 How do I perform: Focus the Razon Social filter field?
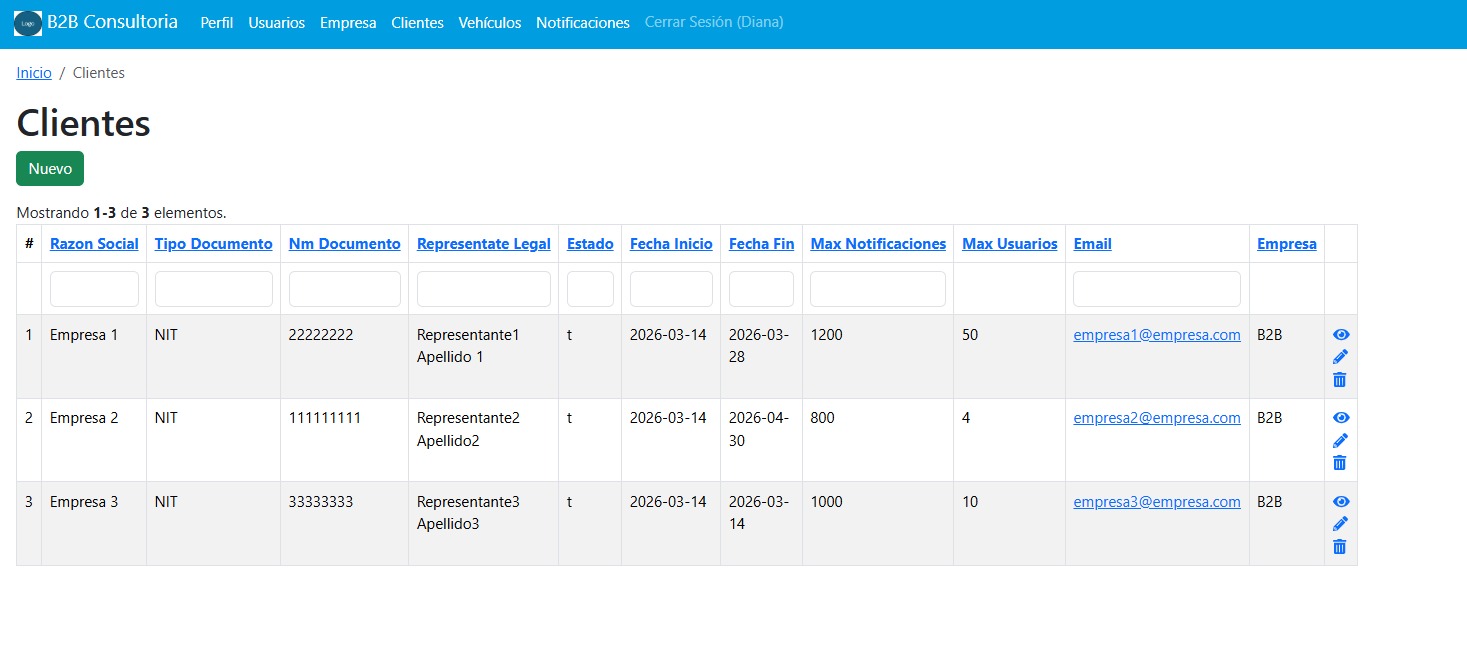tap(94, 289)
